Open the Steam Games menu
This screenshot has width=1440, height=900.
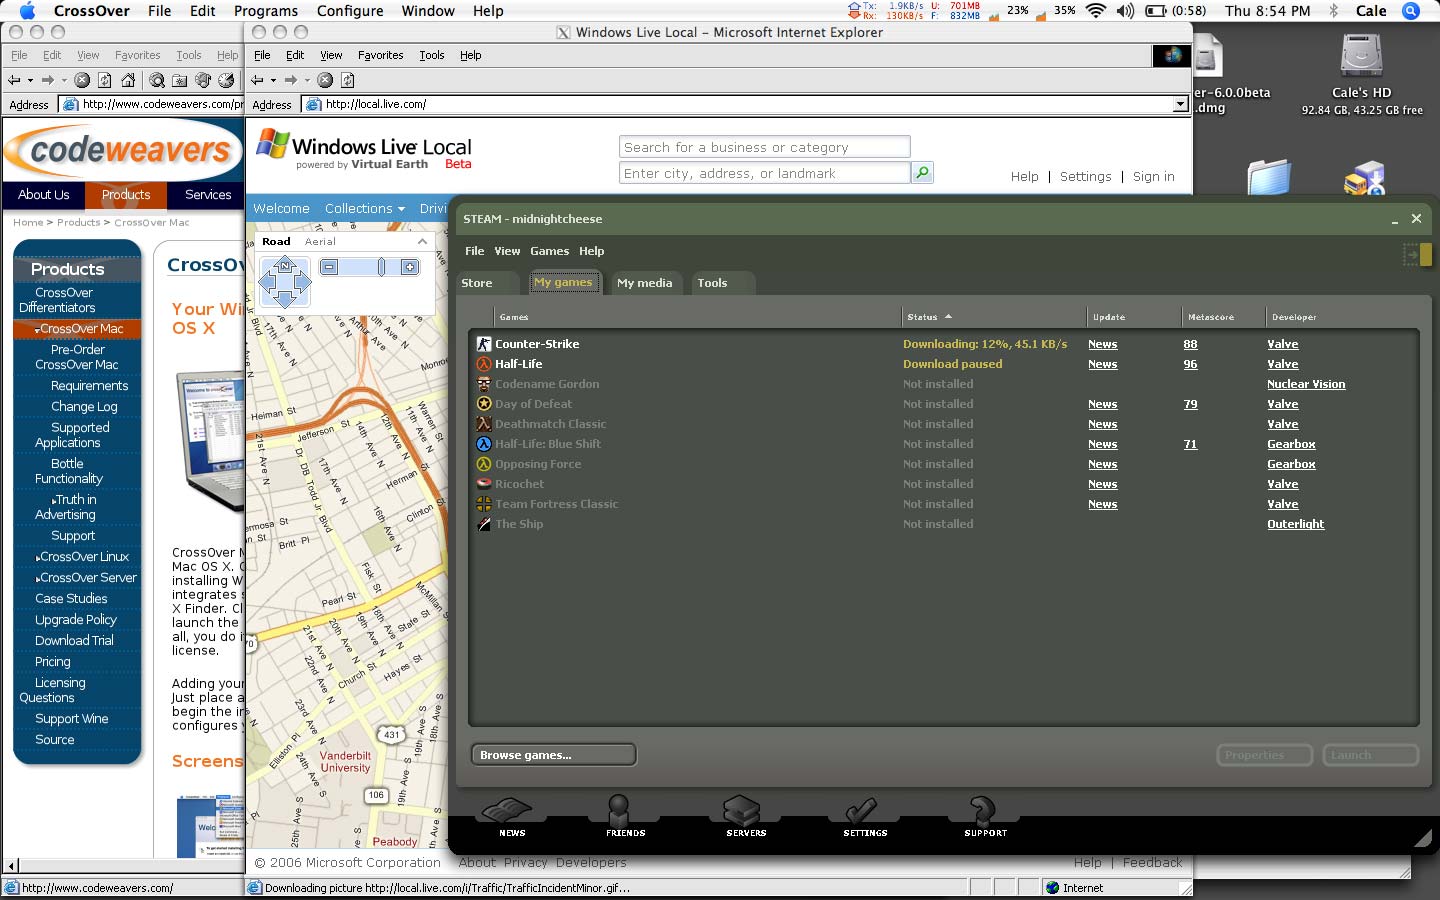click(549, 251)
